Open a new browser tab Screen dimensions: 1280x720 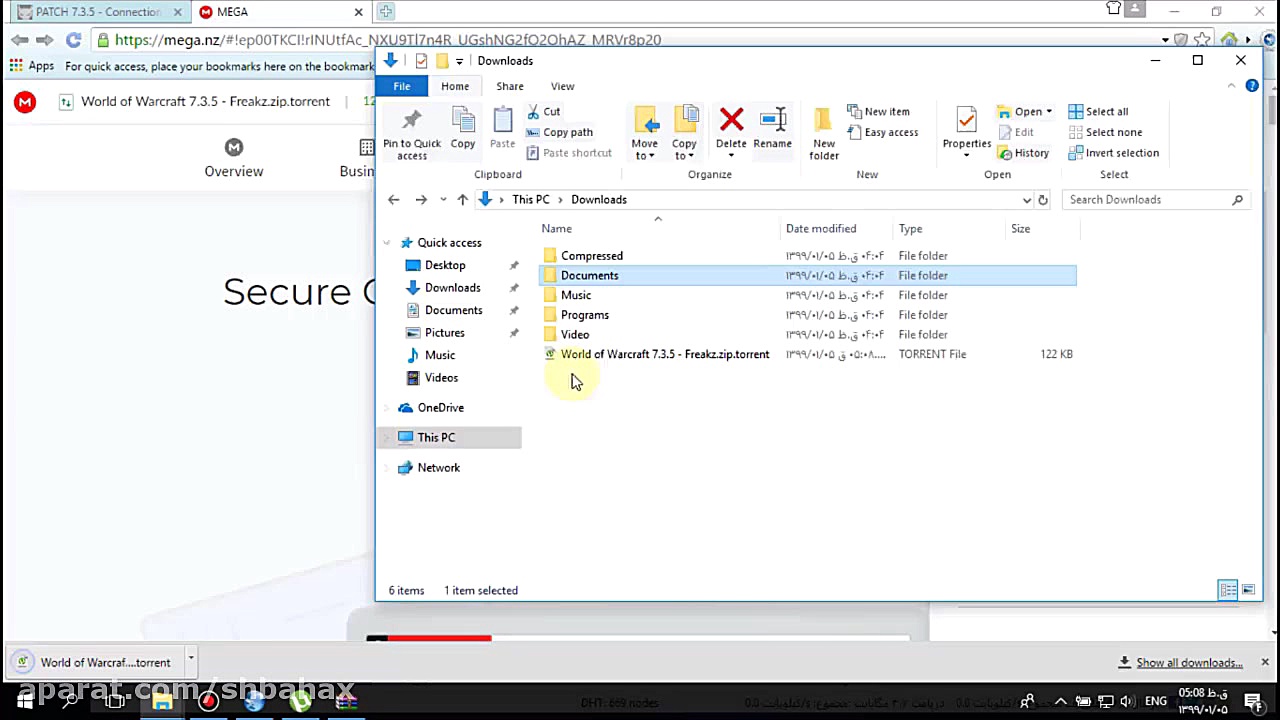click(385, 12)
